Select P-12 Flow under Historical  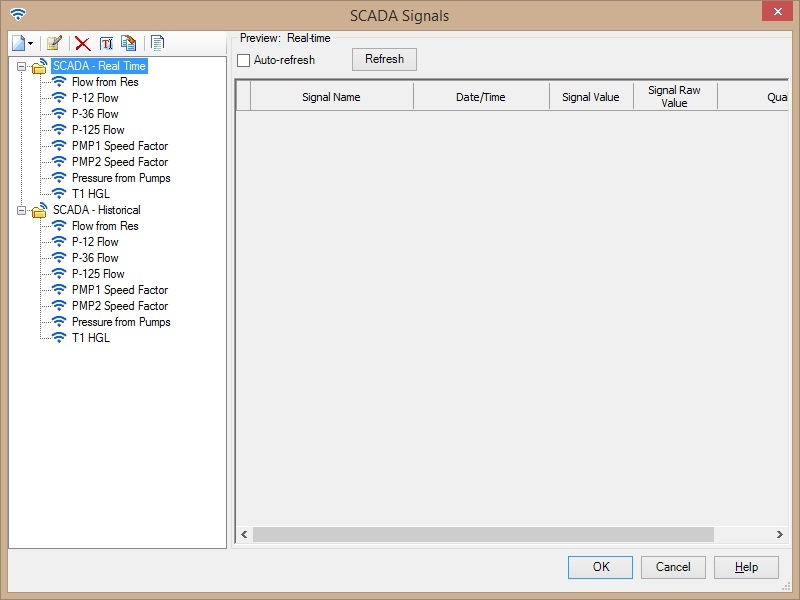tap(95, 241)
